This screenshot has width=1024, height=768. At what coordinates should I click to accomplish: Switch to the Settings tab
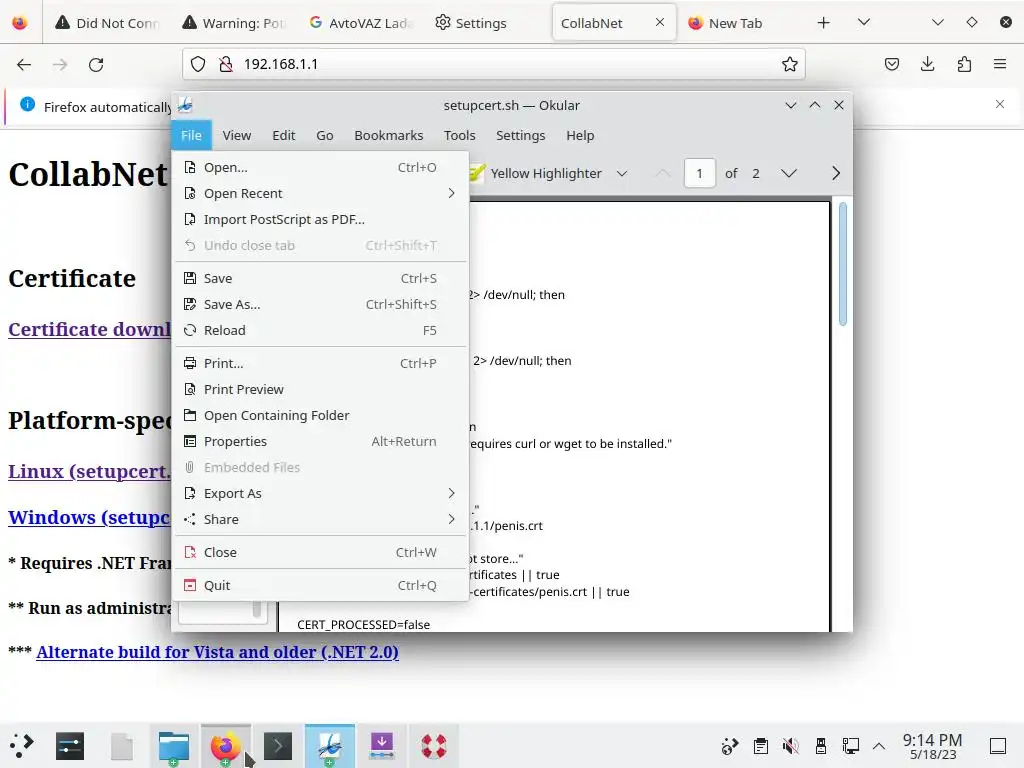(x=487, y=23)
